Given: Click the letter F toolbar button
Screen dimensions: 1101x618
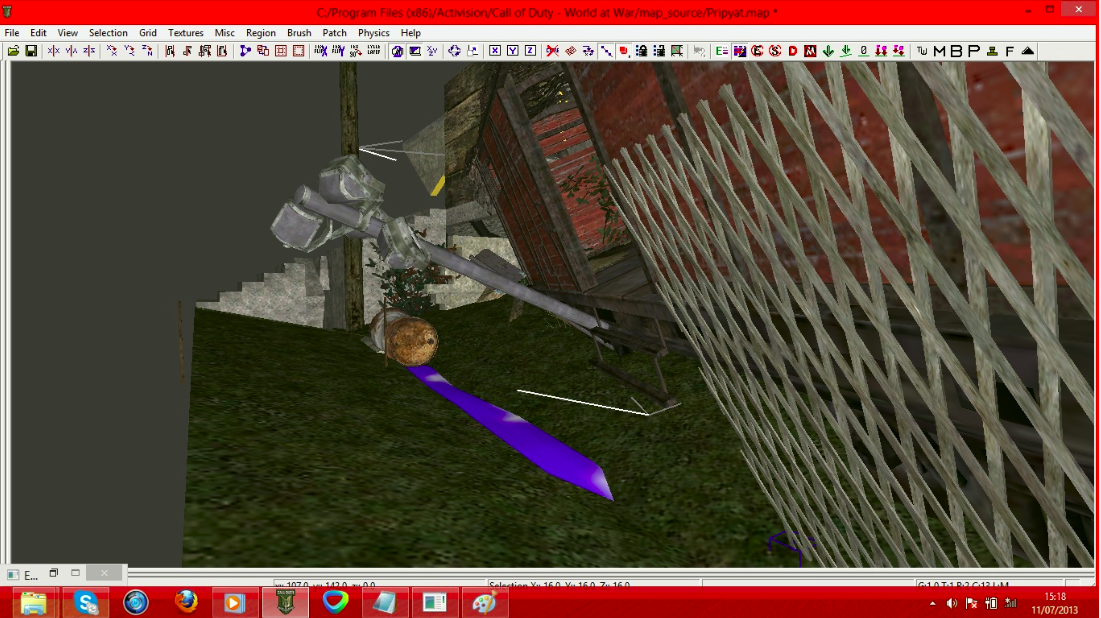Looking at the screenshot, I should pyautogui.click(x=1010, y=51).
